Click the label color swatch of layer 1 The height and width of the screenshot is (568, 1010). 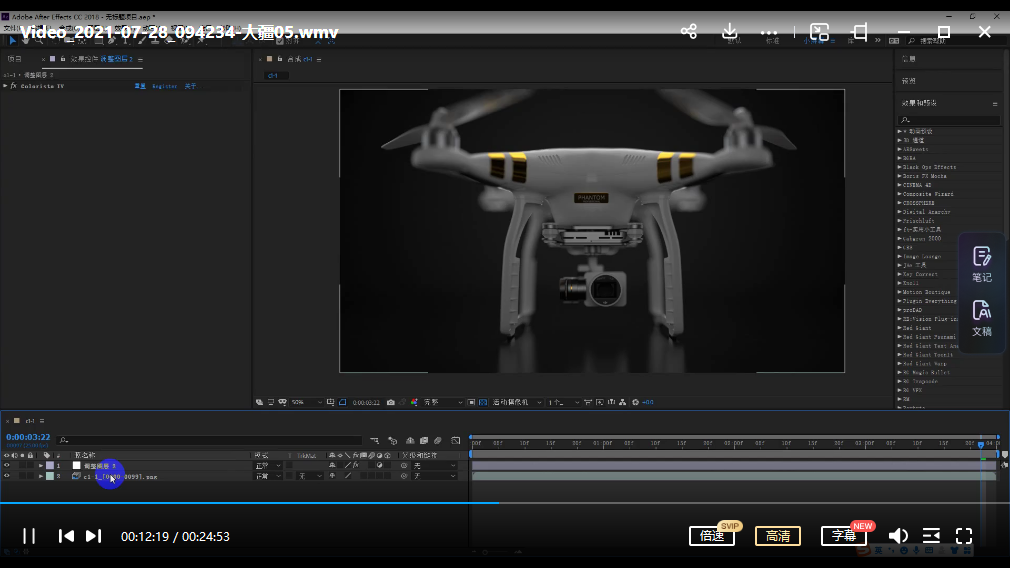click(50, 466)
